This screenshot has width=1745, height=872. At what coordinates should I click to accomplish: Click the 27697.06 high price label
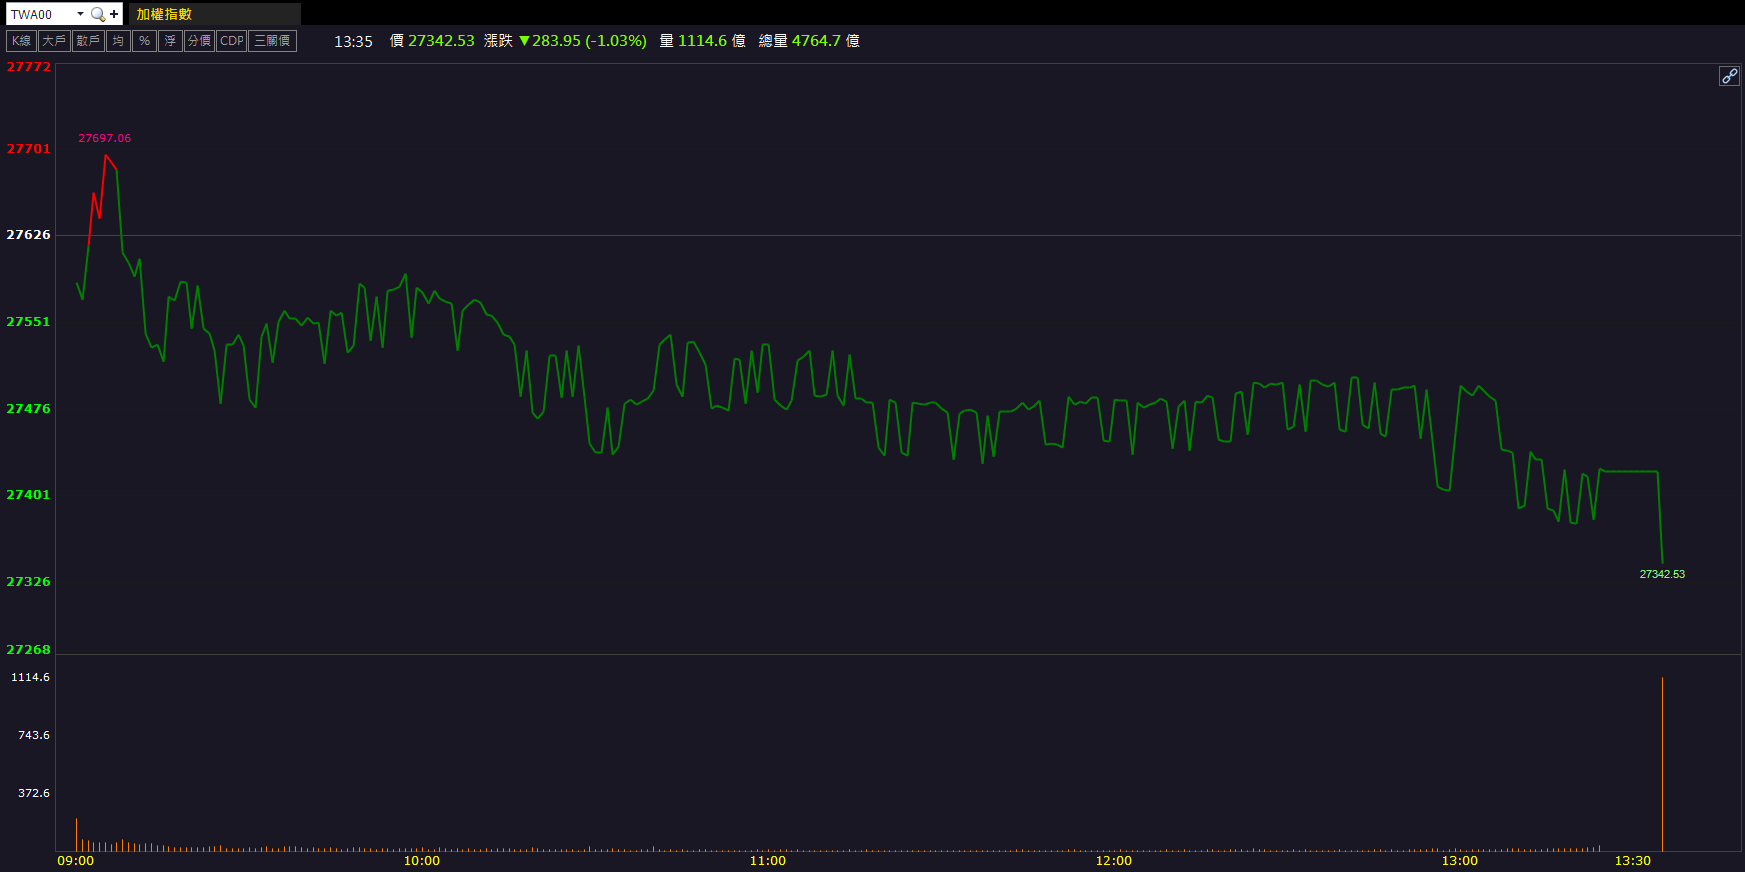(104, 138)
